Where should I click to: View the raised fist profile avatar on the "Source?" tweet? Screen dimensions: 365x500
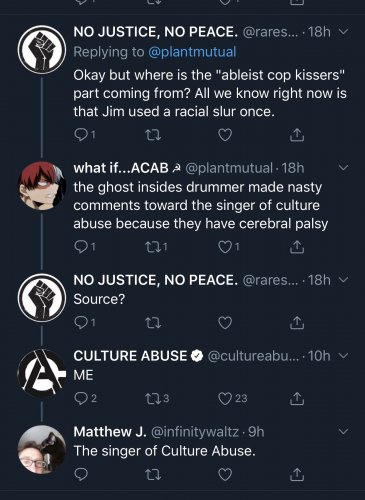click(42, 297)
